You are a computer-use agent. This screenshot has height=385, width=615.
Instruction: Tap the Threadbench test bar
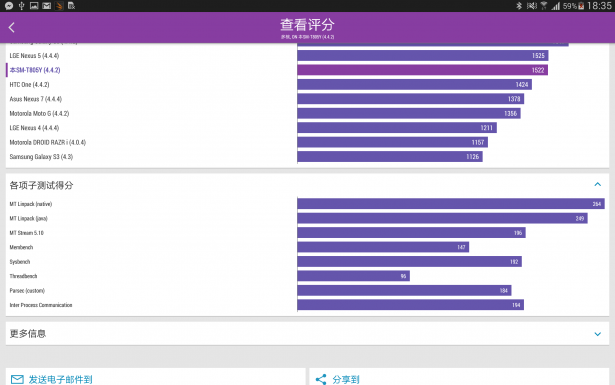(x=353, y=276)
